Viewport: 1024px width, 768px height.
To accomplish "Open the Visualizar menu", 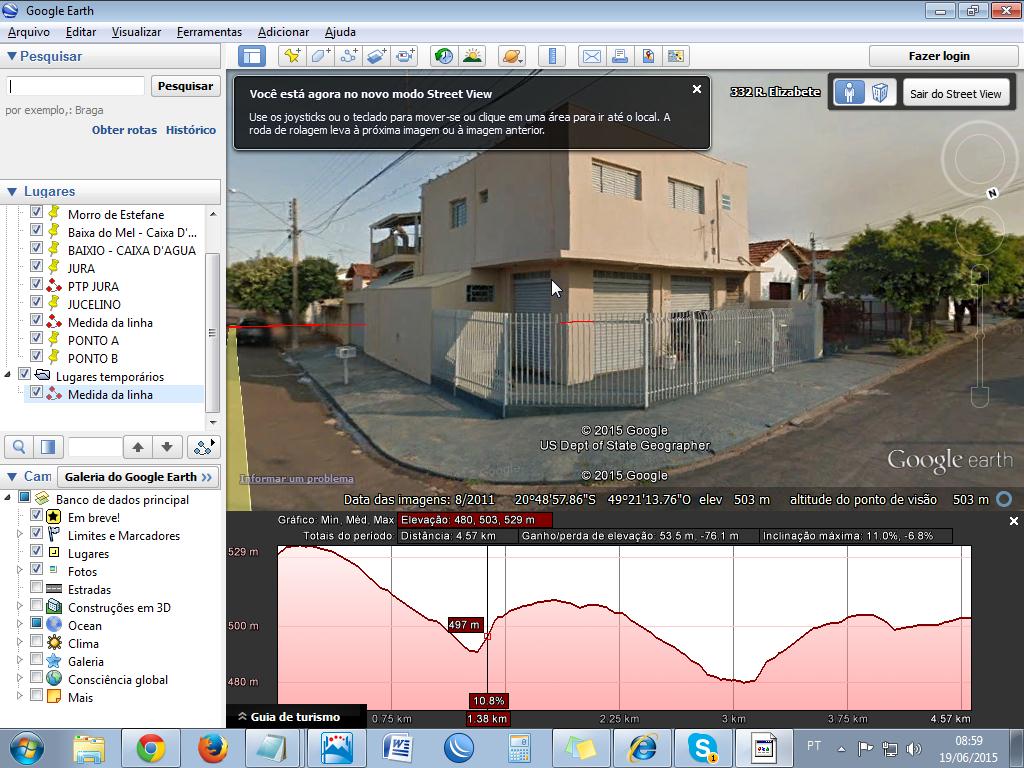I will click(x=136, y=32).
